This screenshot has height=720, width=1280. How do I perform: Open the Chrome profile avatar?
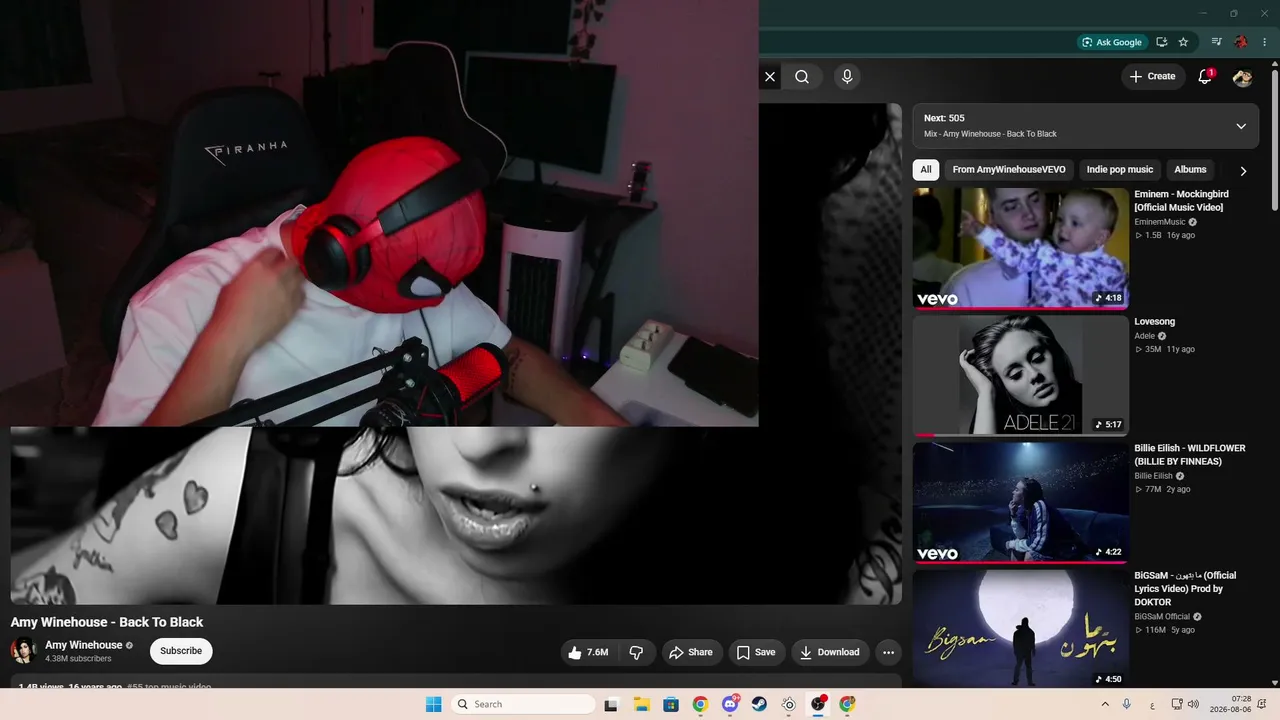click(x=1241, y=42)
